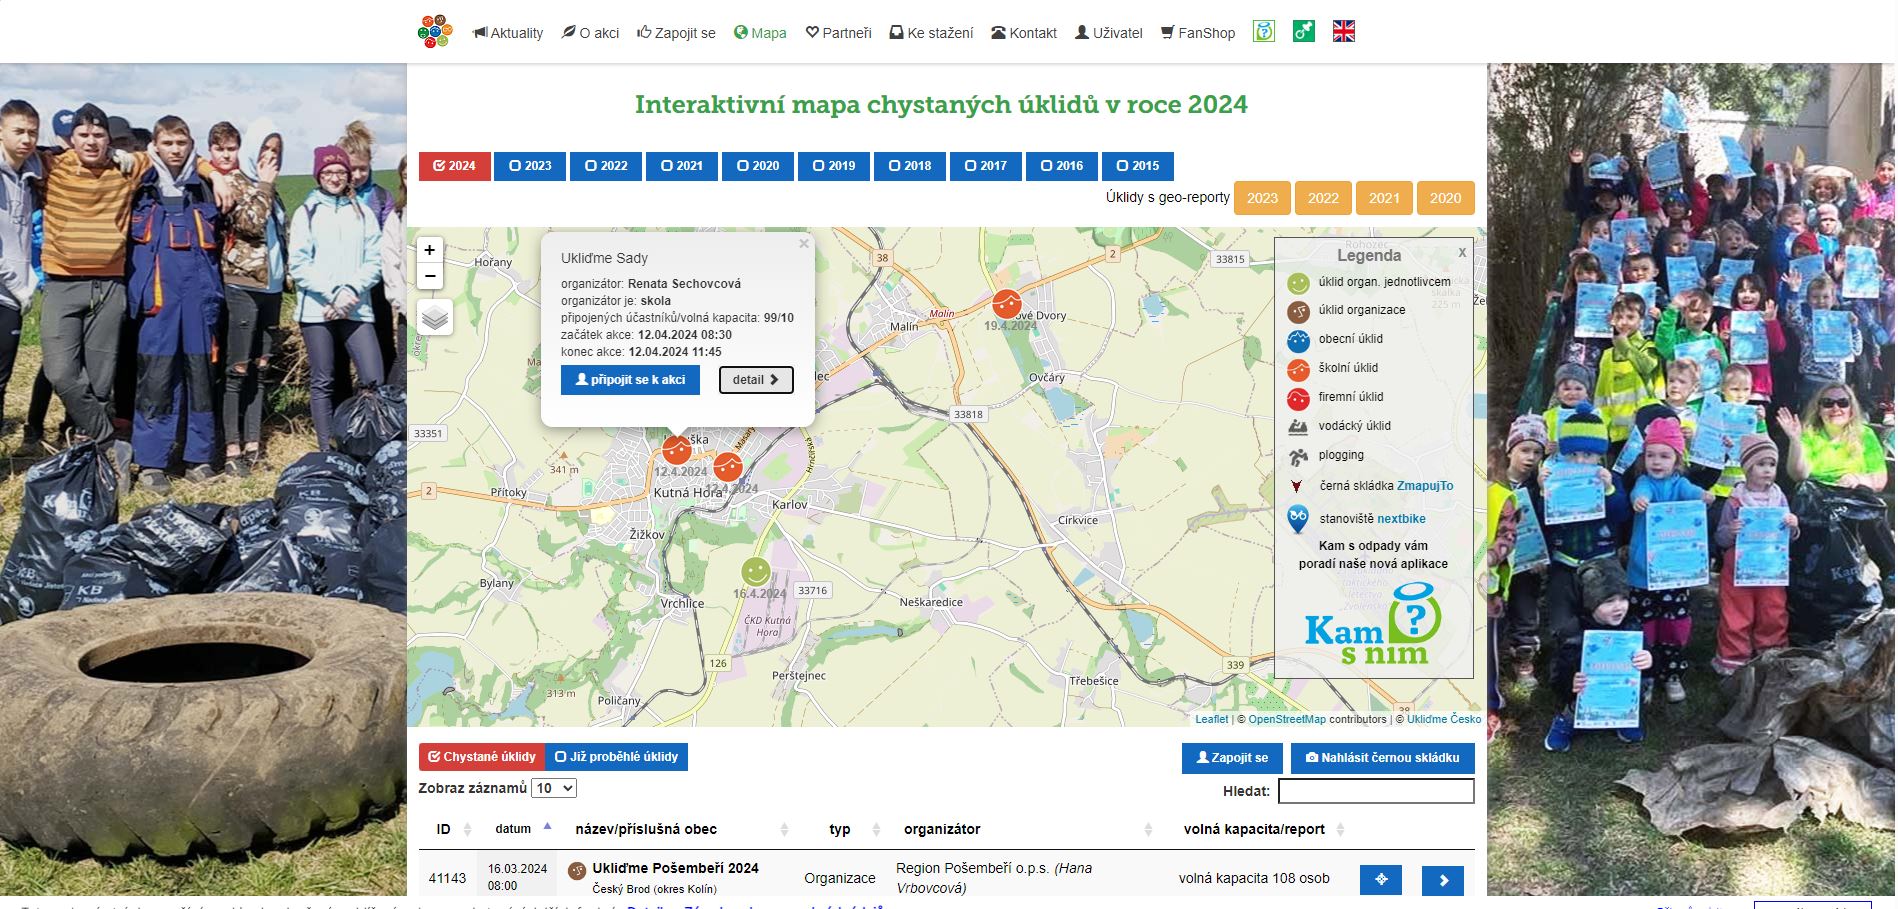The height and width of the screenshot is (909, 1898).
Task: Click the smiley marker dated 16.4.2024
Action: [x=755, y=572]
